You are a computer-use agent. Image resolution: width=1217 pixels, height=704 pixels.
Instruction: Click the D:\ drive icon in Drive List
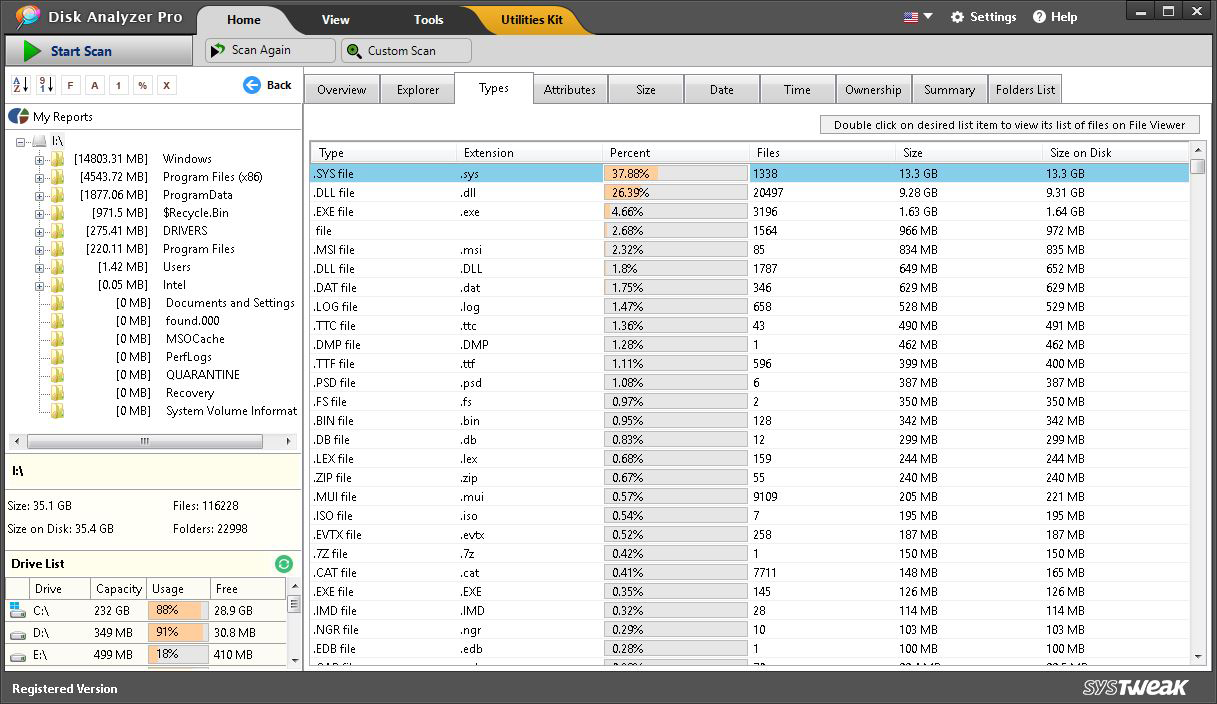pos(17,633)
